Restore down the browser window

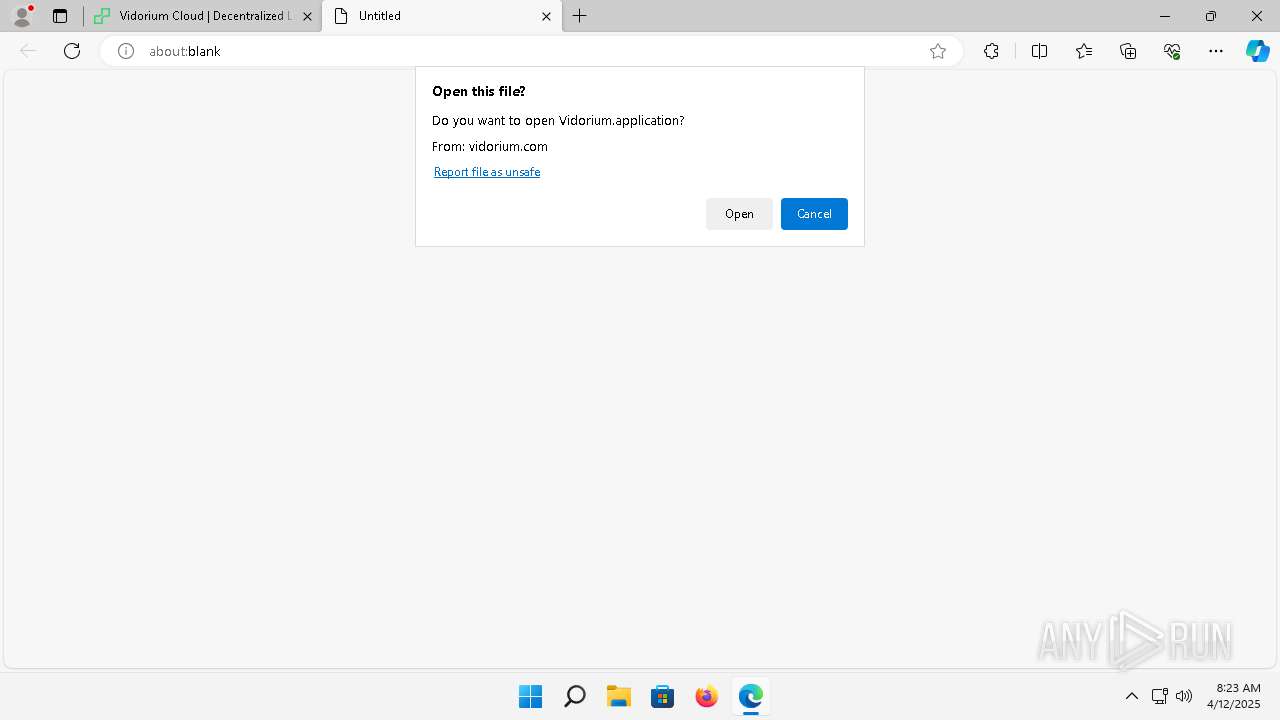point(1211,16)
